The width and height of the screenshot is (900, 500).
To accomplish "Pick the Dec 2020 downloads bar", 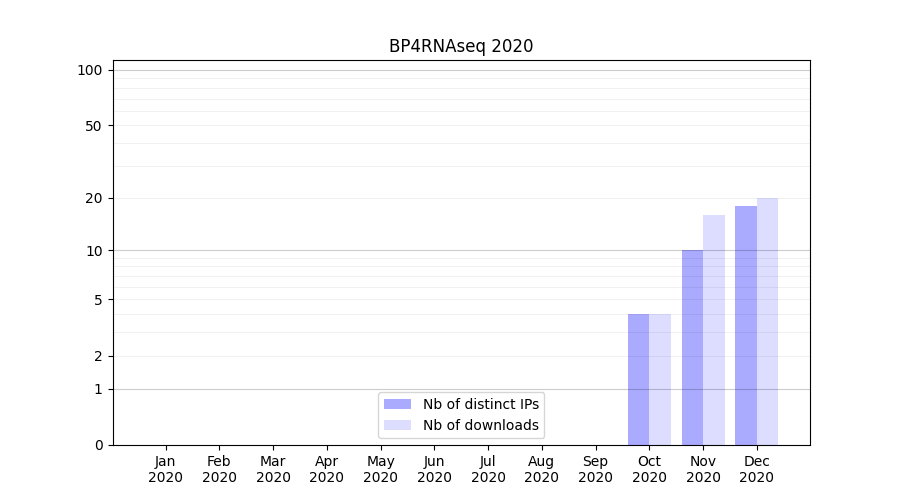I will (767, 321).
